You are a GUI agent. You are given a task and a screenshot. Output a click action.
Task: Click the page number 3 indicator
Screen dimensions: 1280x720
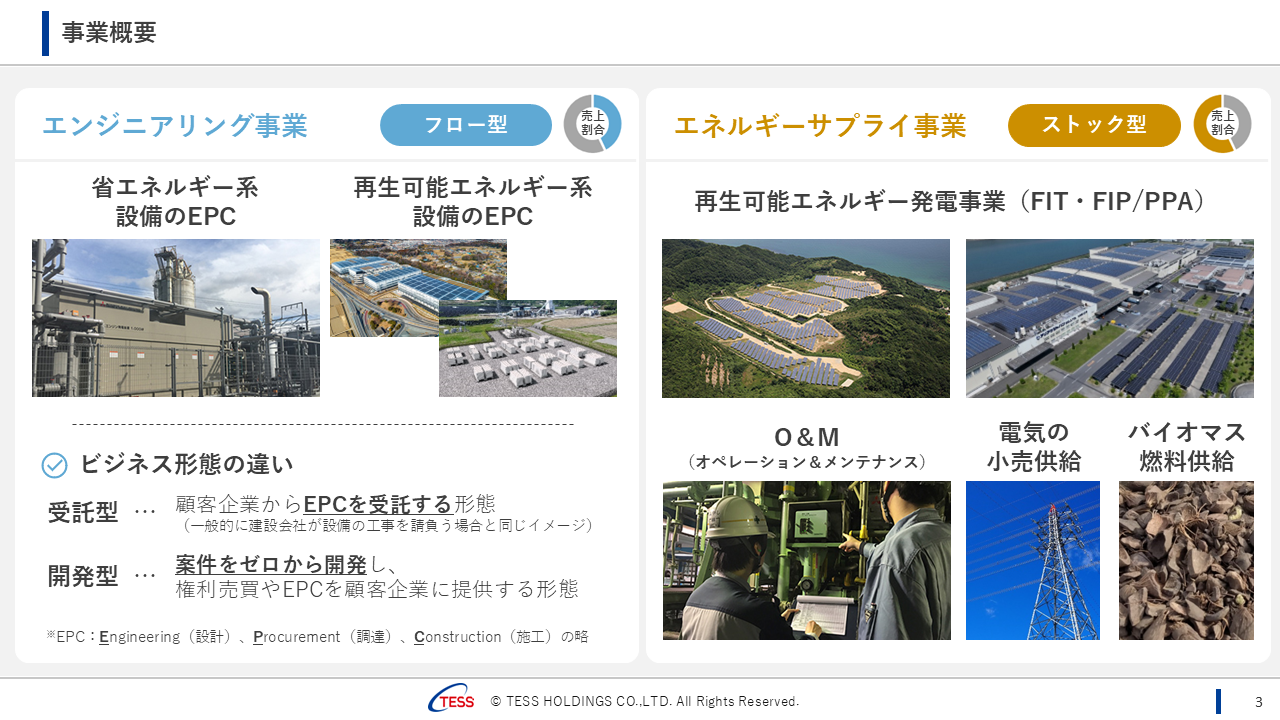pyautogui.click(x=1258, y=701)
